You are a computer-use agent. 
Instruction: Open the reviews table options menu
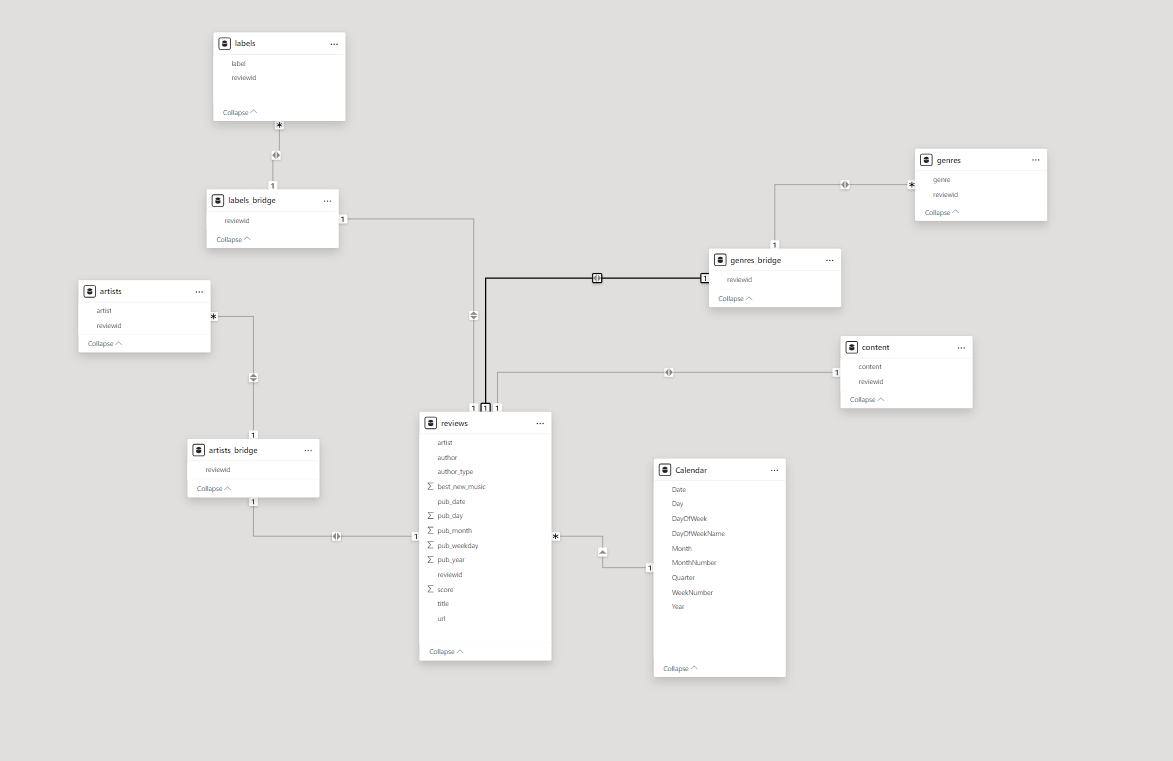540,424
